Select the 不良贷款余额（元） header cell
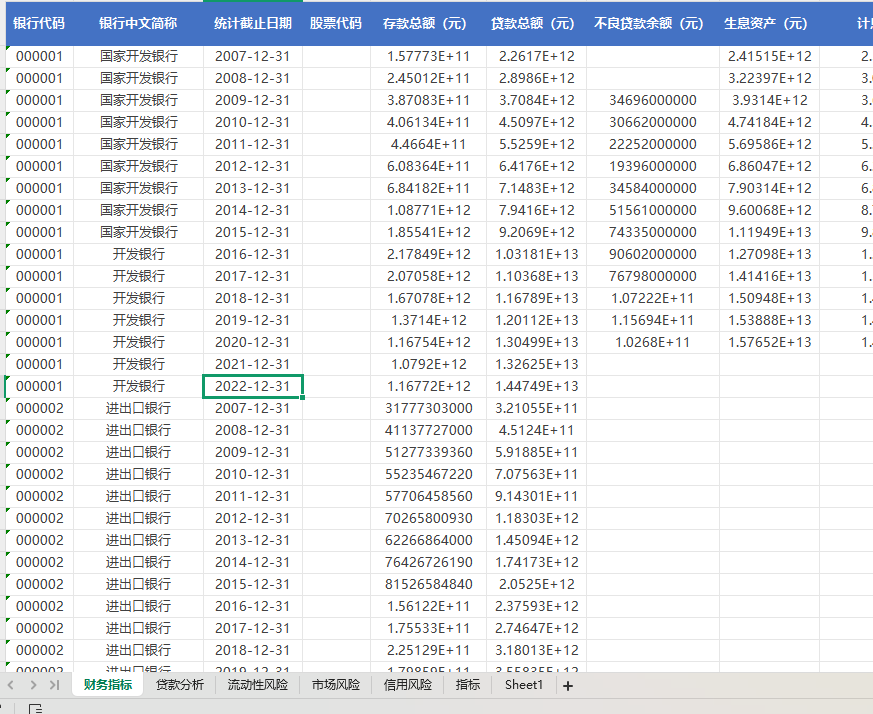 point(653,23)
